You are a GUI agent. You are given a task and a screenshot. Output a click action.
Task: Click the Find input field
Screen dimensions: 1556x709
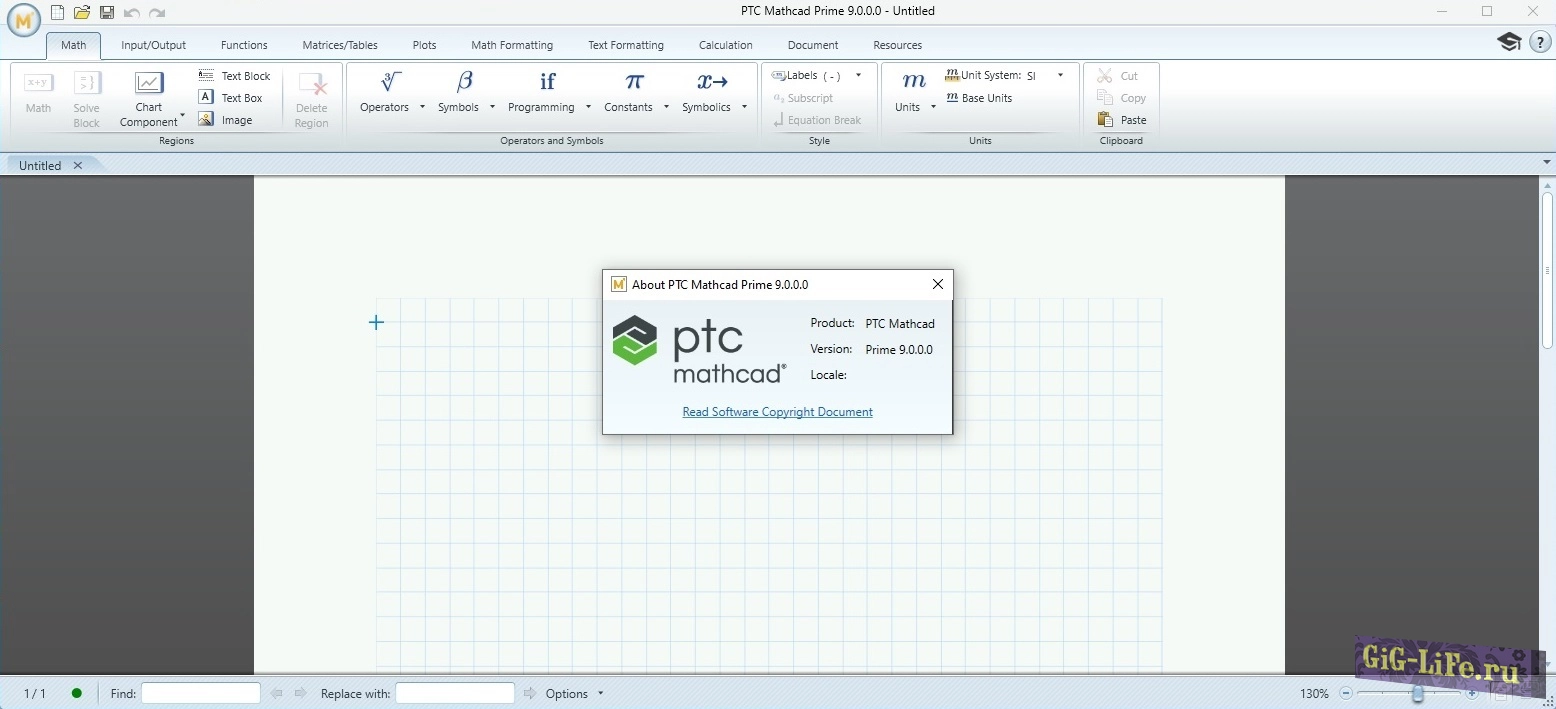200,694
